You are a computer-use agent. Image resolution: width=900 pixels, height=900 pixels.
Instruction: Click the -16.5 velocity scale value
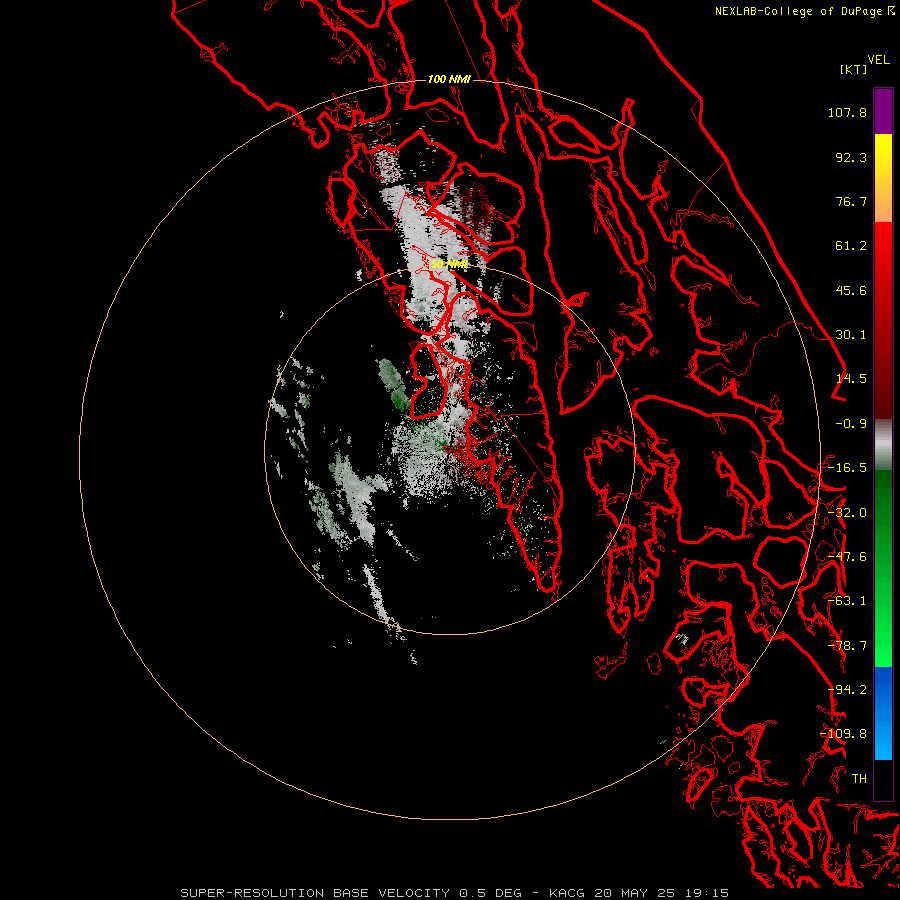[x=847, y=468]
